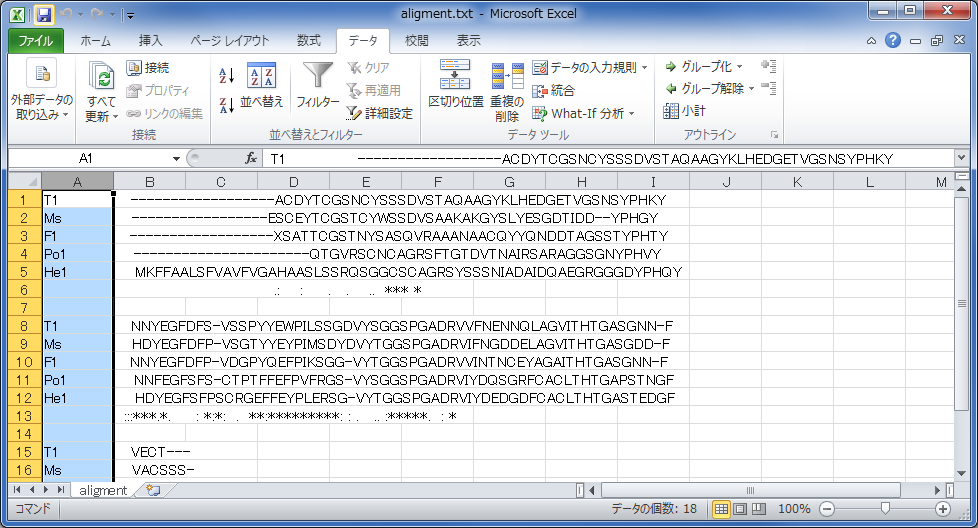This screenshot has height=528, width=978.
Task: Open the 数式 ribbon tab
Action: click(x=309, y=41)
